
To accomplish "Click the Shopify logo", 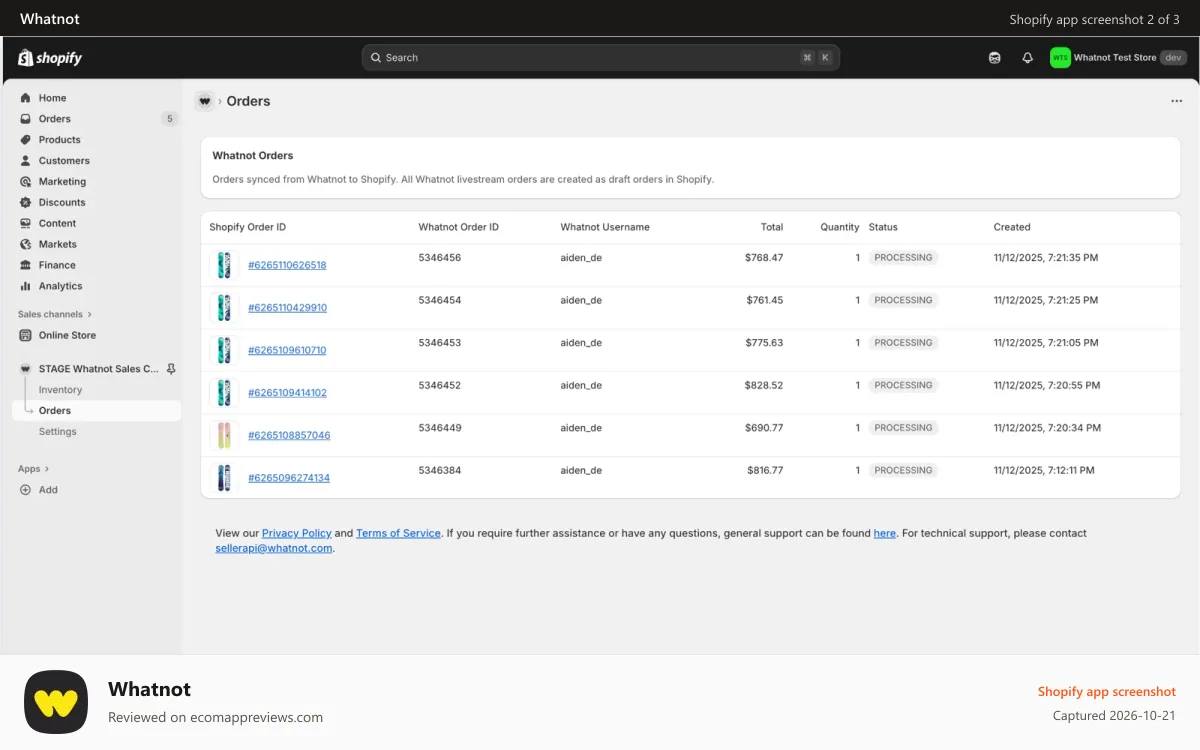I will coord(50,58).
